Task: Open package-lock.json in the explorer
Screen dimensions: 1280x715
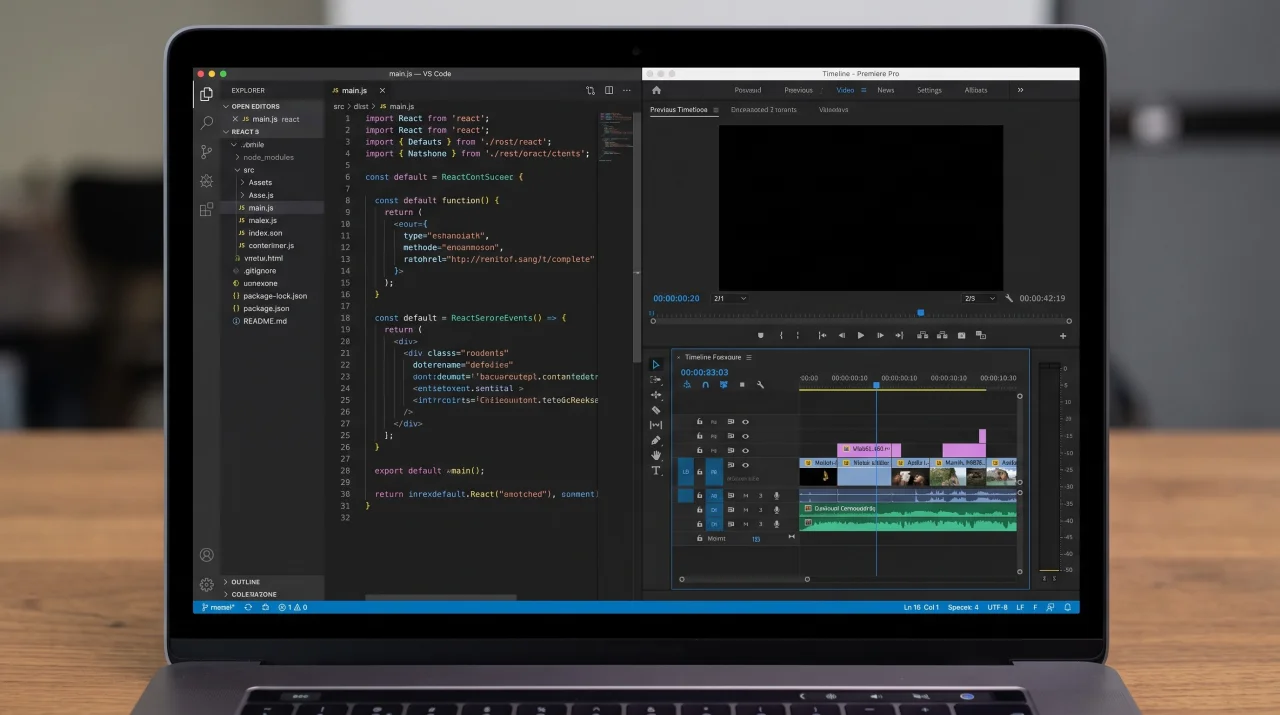Action: tap(275, 296)
